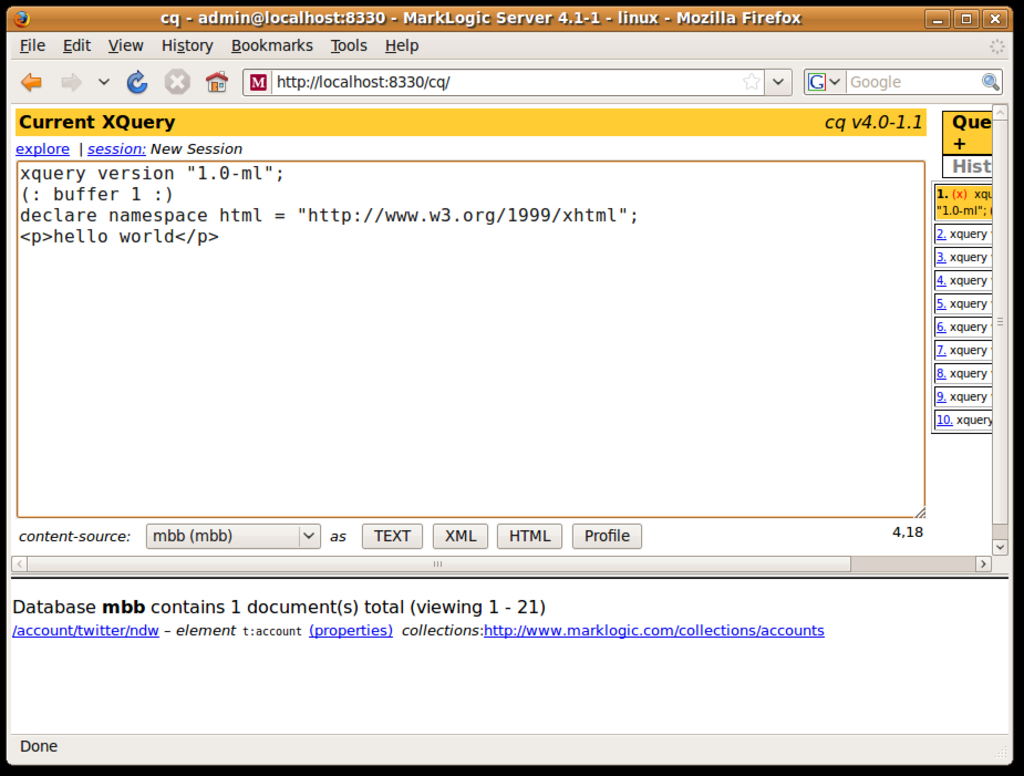Delete buffer 1 with the red (x)
1024x776 pixels.
tap(959, 194)
